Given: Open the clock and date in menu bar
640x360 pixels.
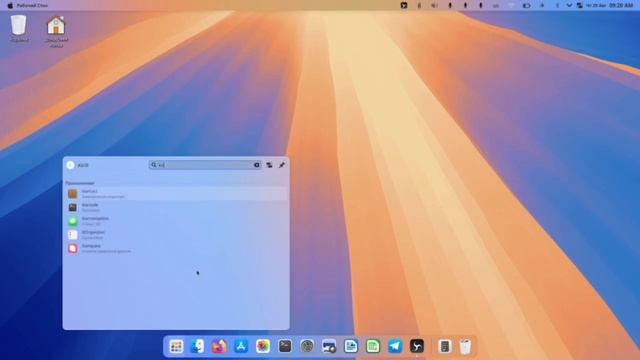Looking at the screenshot, I should point(610,5).
